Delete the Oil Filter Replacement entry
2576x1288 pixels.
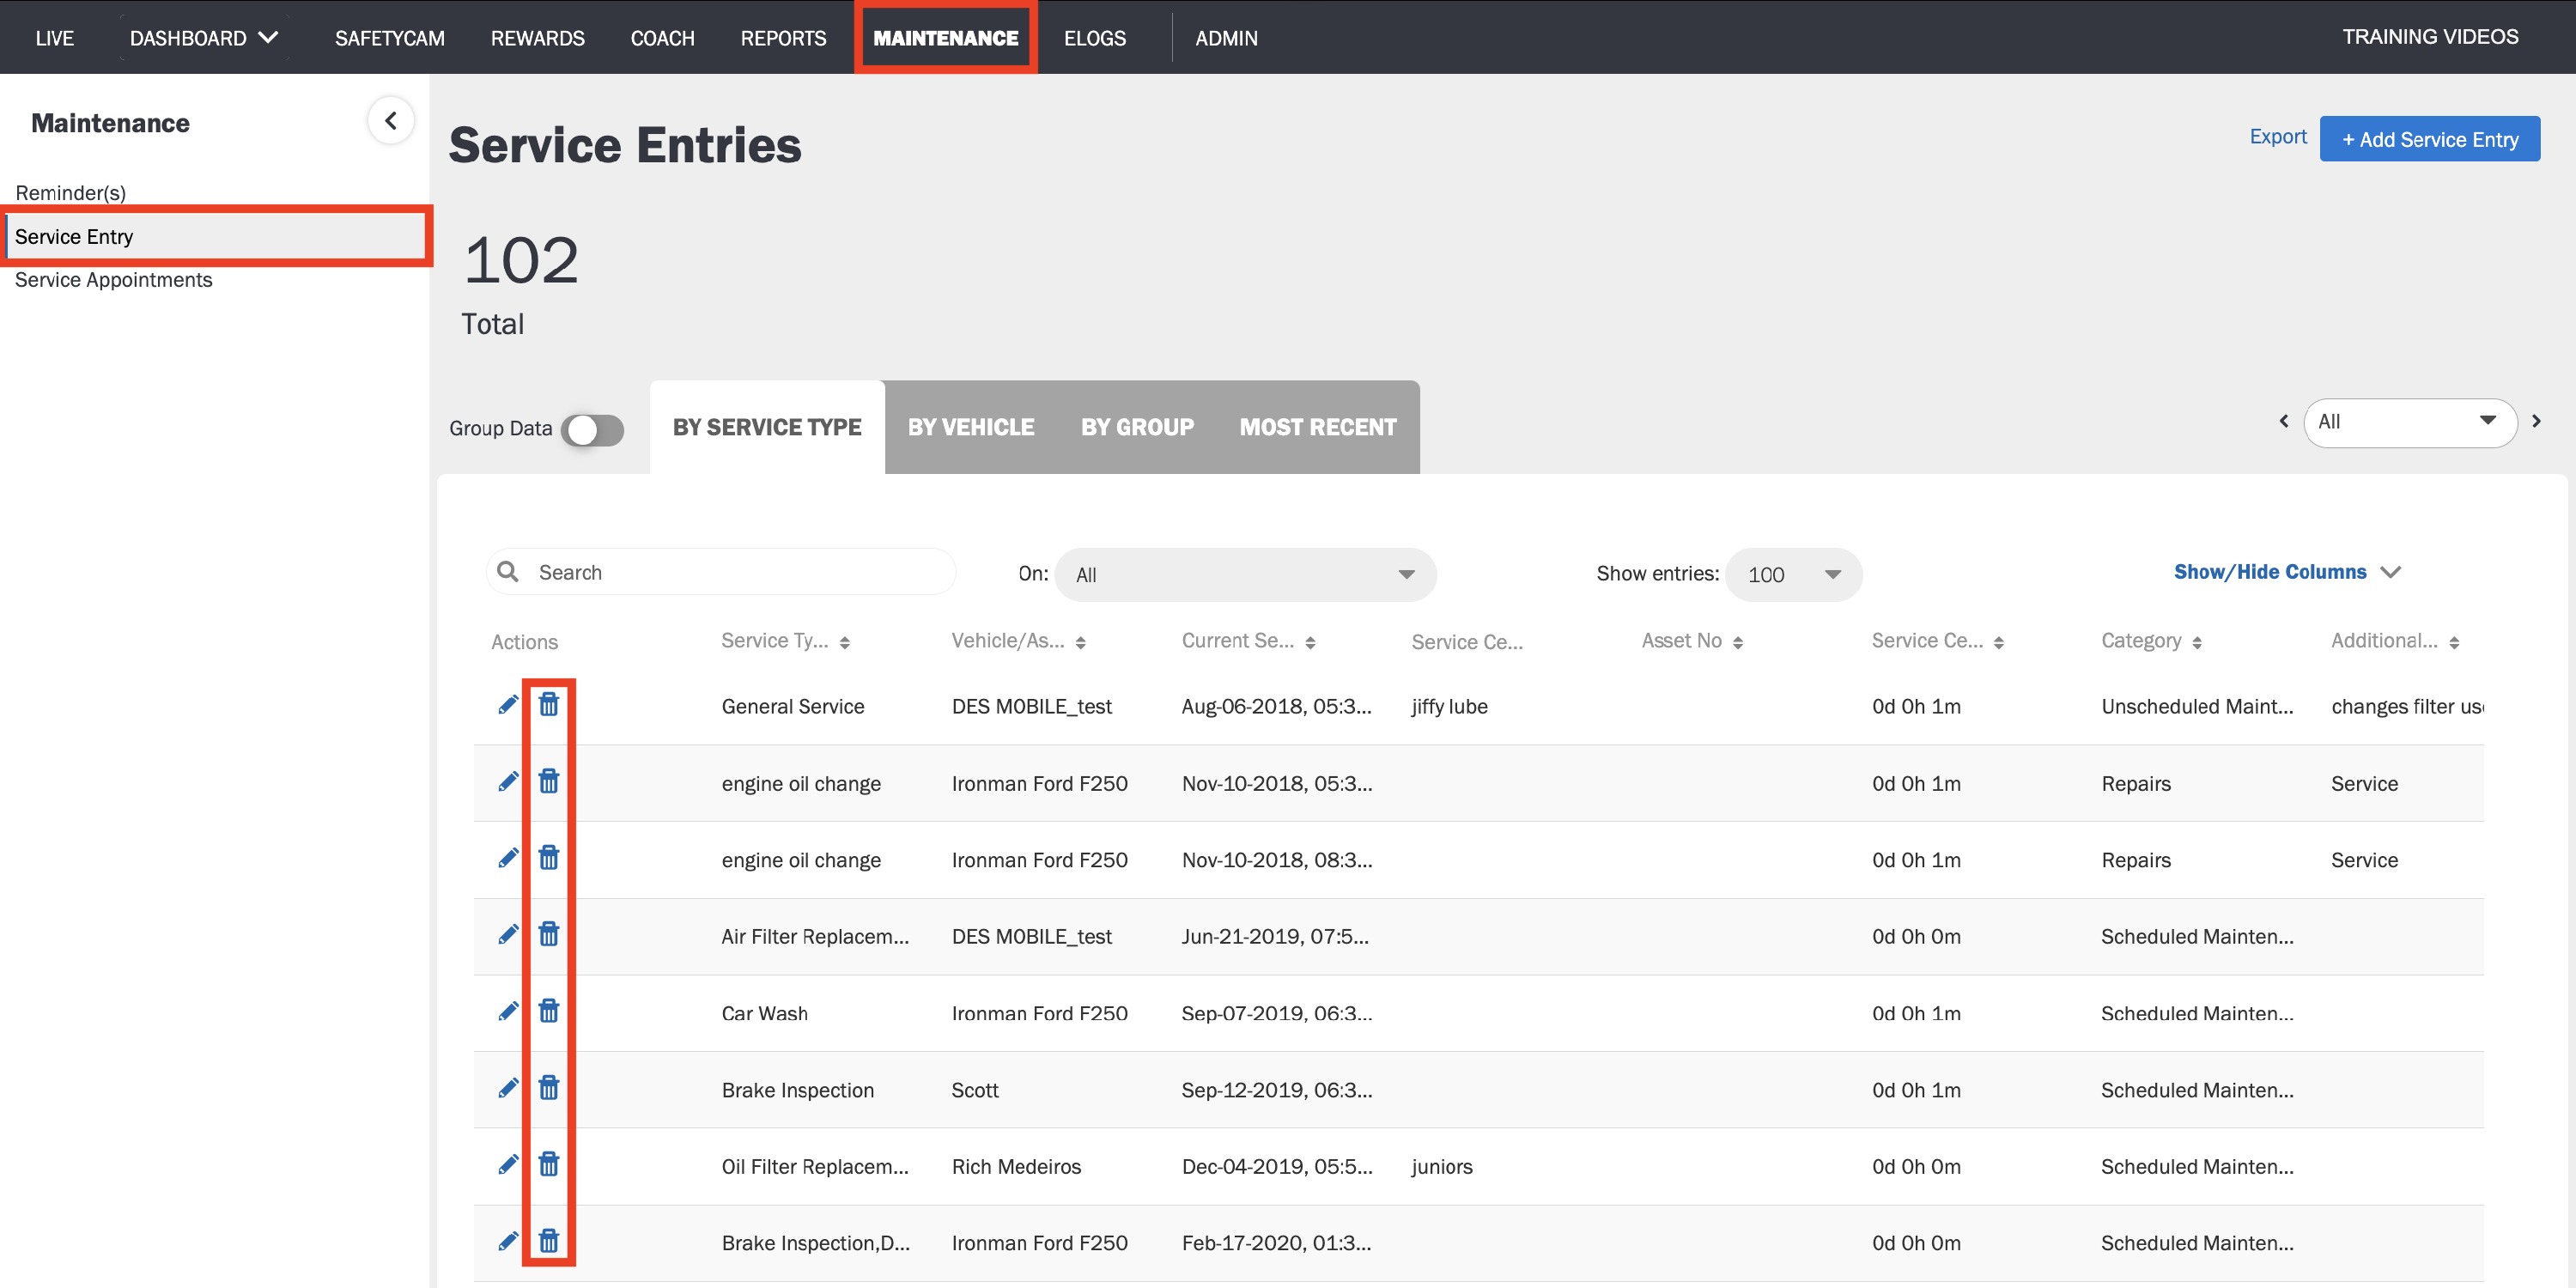(549, 1165)
